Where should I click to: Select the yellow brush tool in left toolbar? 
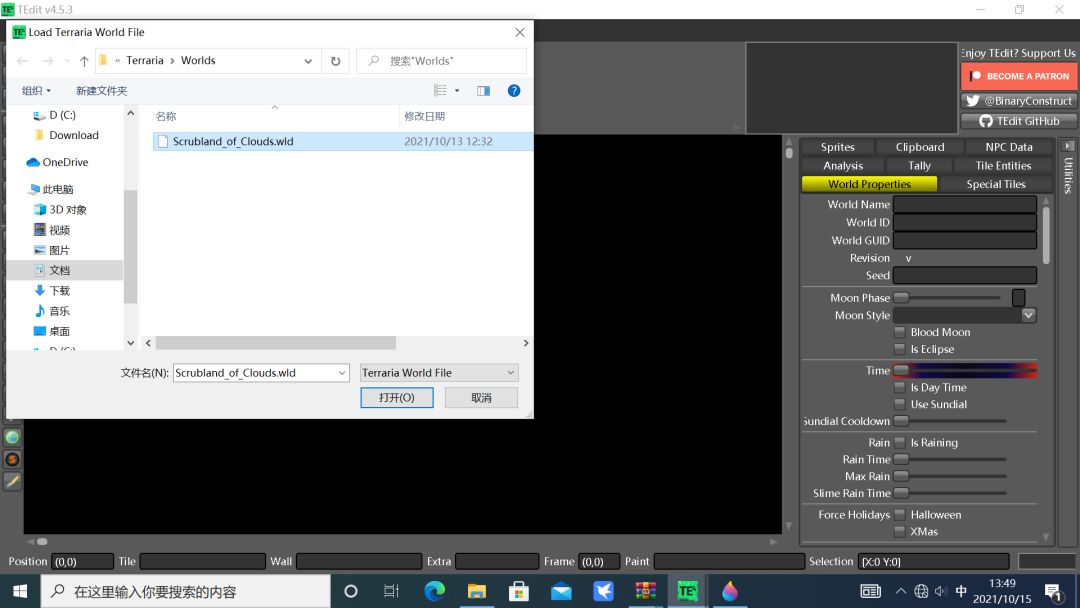click(12, 481)
